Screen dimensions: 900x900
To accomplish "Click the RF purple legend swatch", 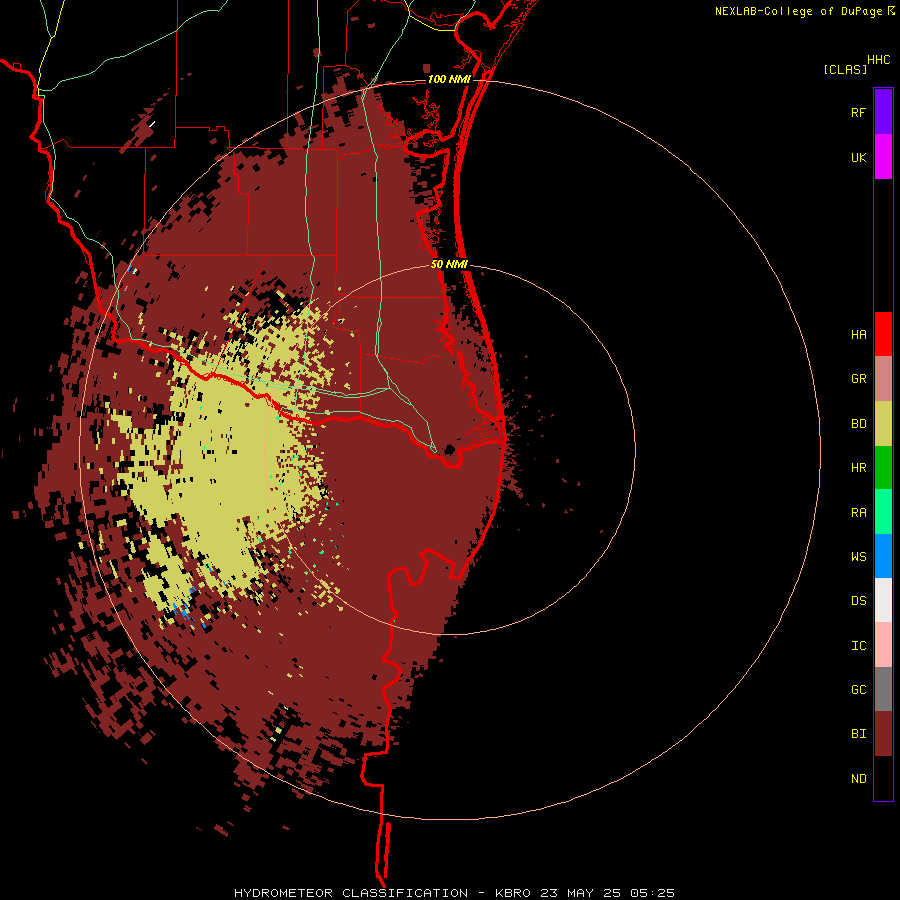I will [883, 112].
